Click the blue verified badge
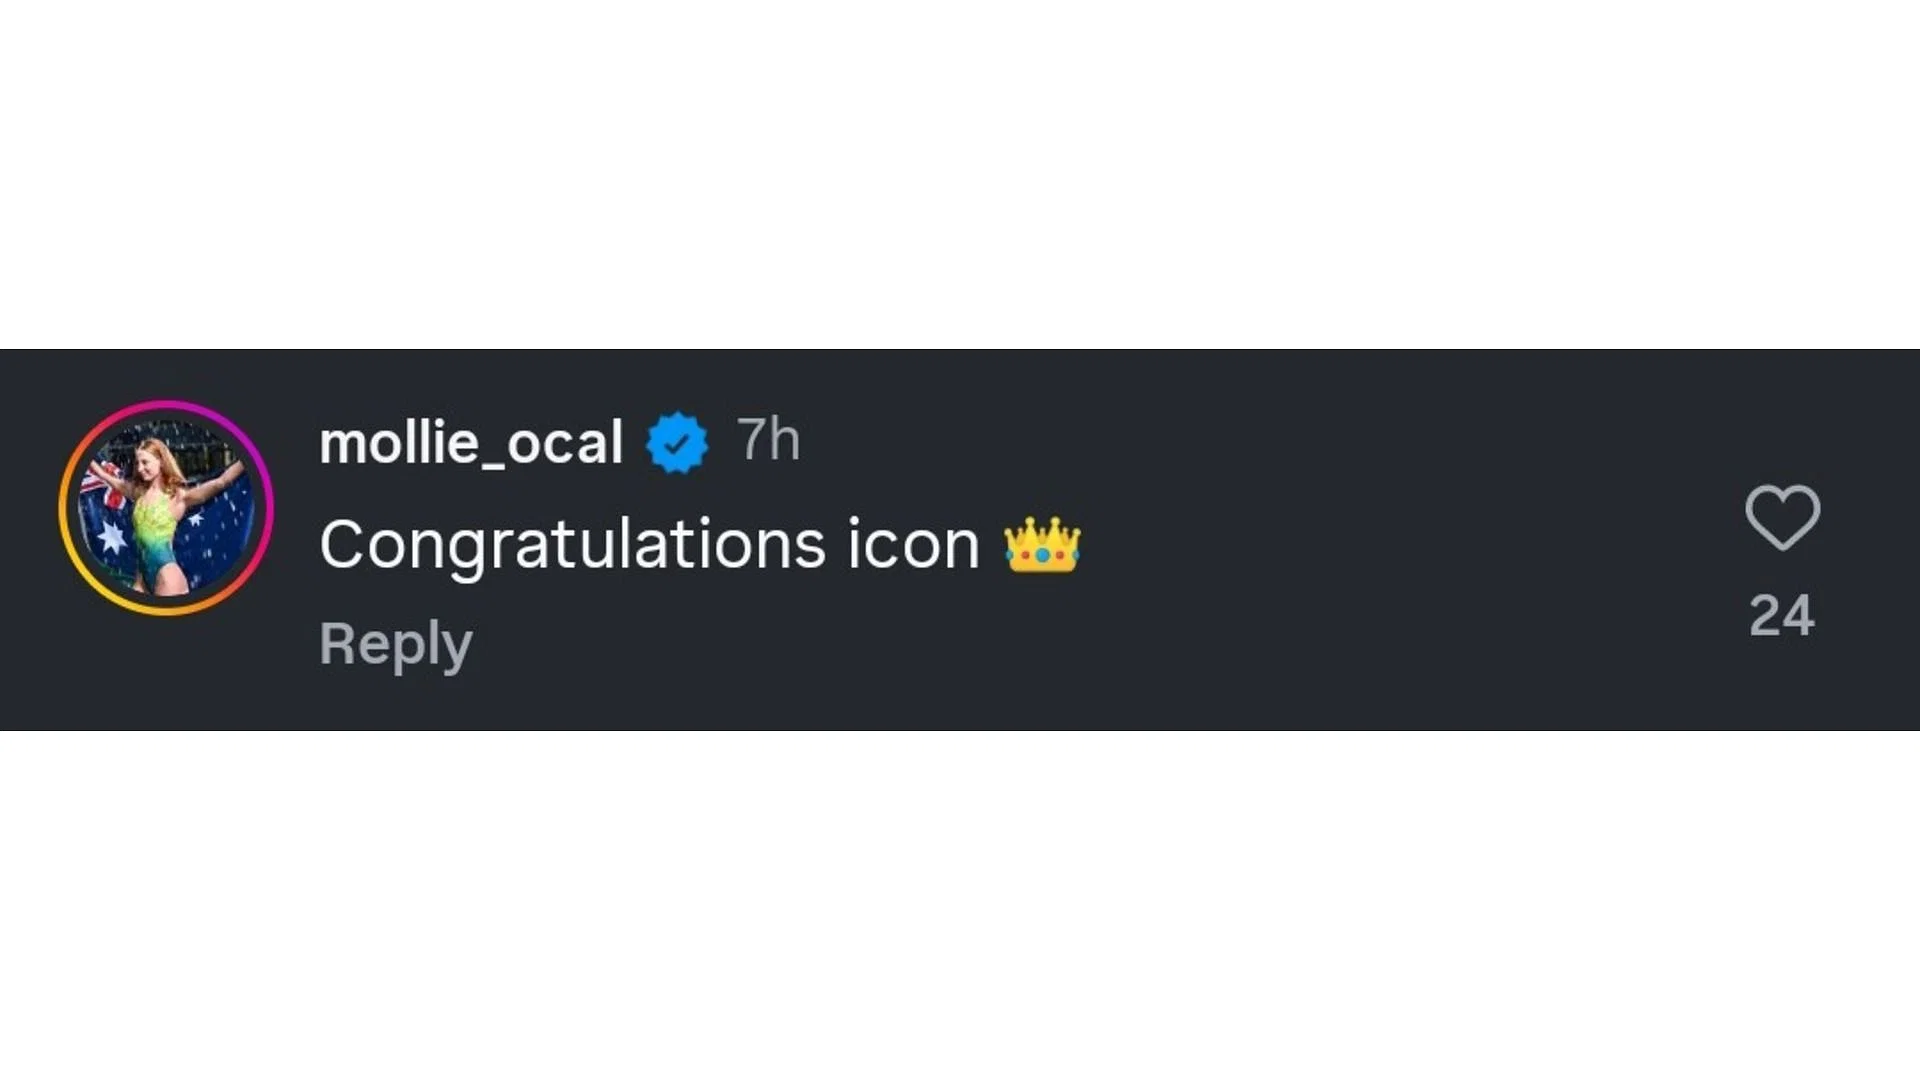 click(677, 442)
